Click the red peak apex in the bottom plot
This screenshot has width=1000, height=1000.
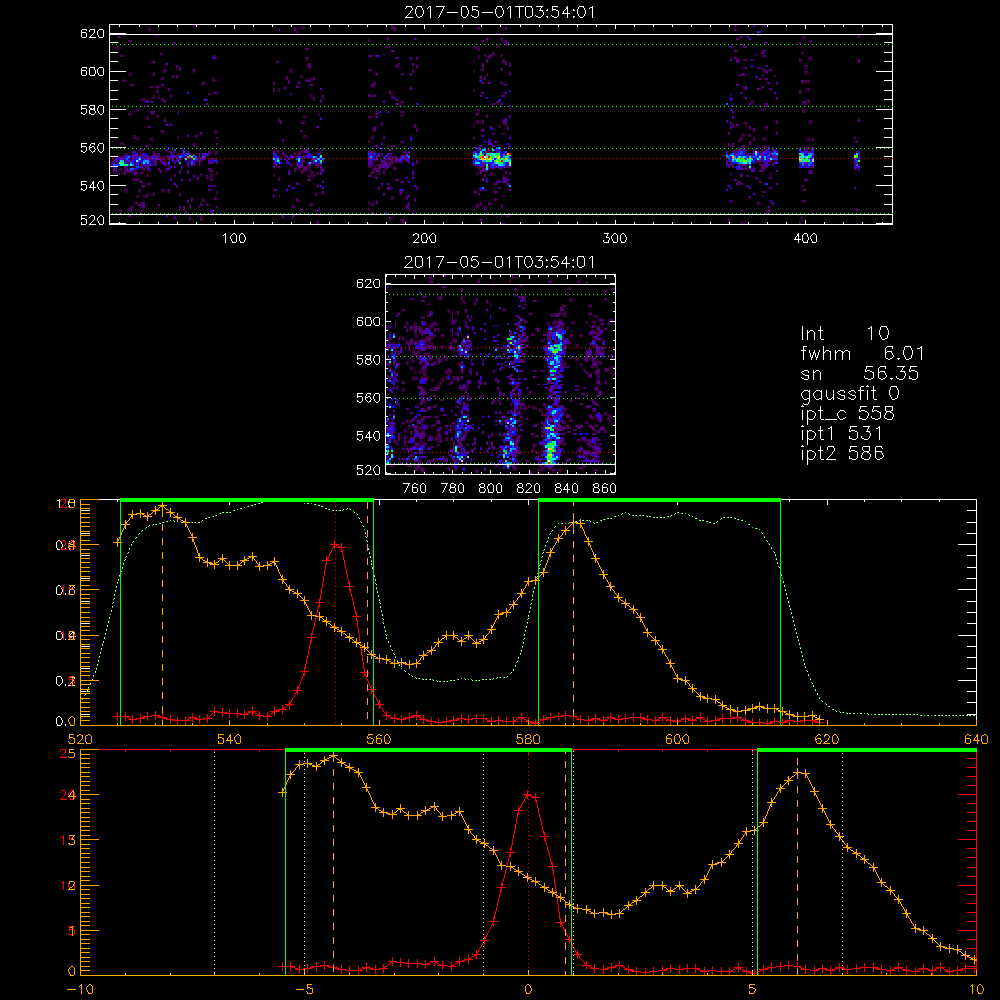pyautogui.click(x=529, y=795)
